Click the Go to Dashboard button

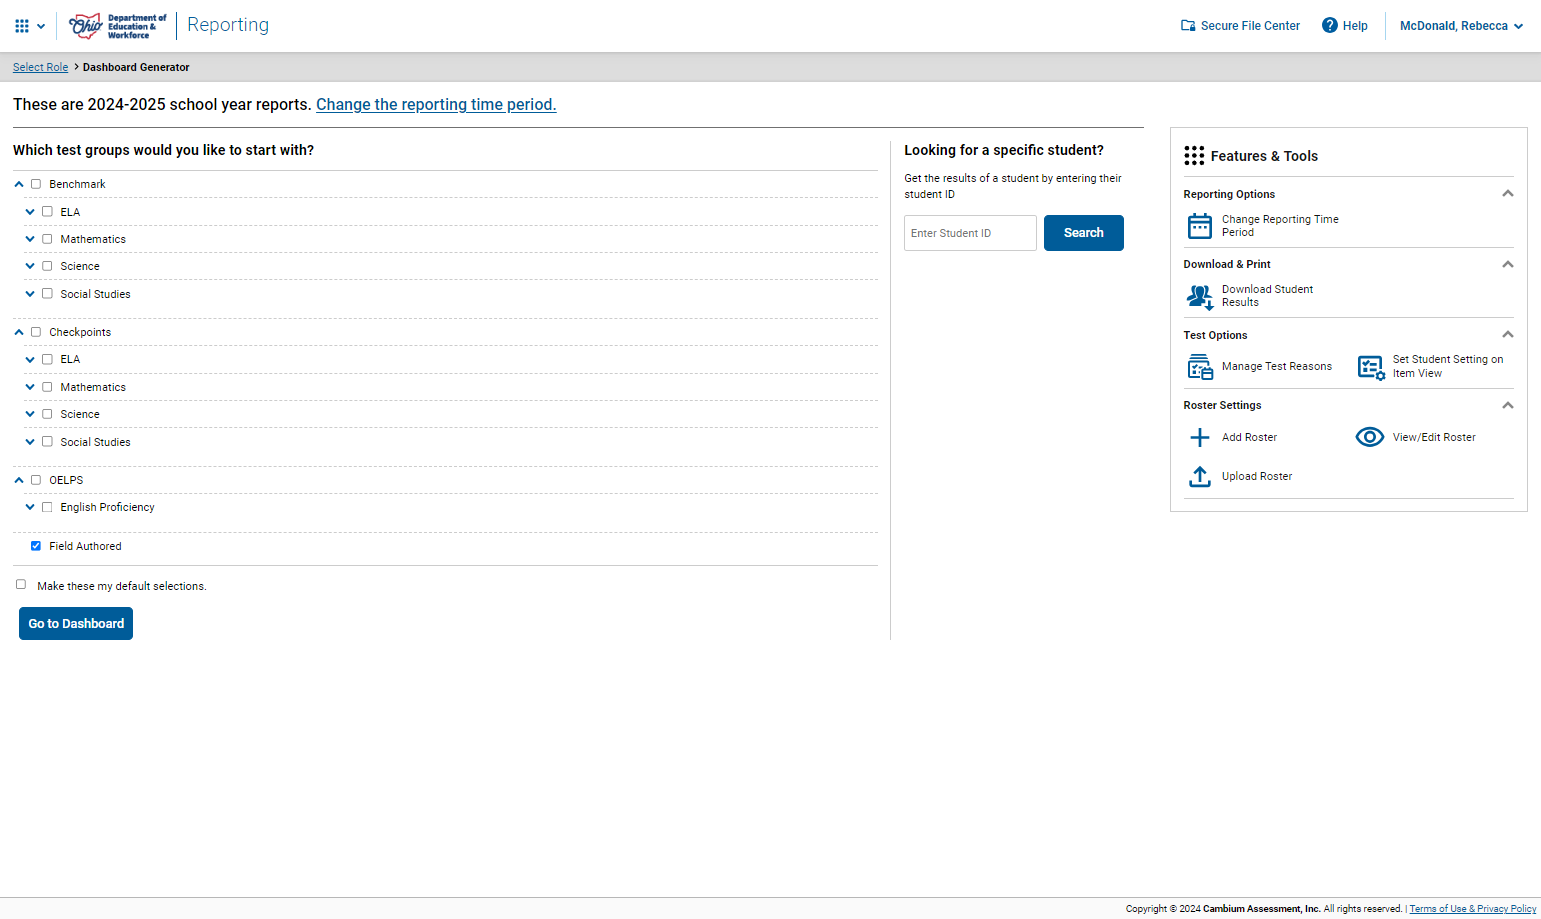(x=76, y=623)
